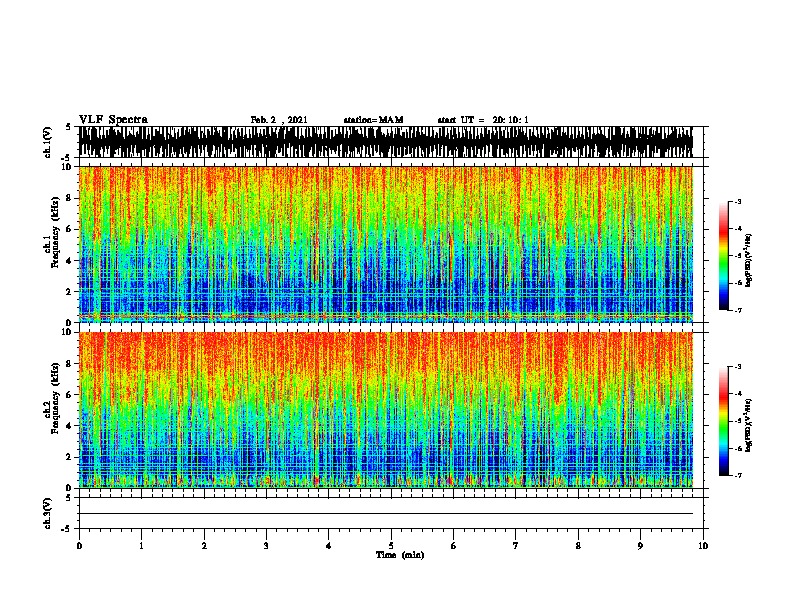Image resolution: width=792 pixels, height=612 pixels.
Task: Click the black ch.1 voltage waveform strip
Action: tap(386, 142)
